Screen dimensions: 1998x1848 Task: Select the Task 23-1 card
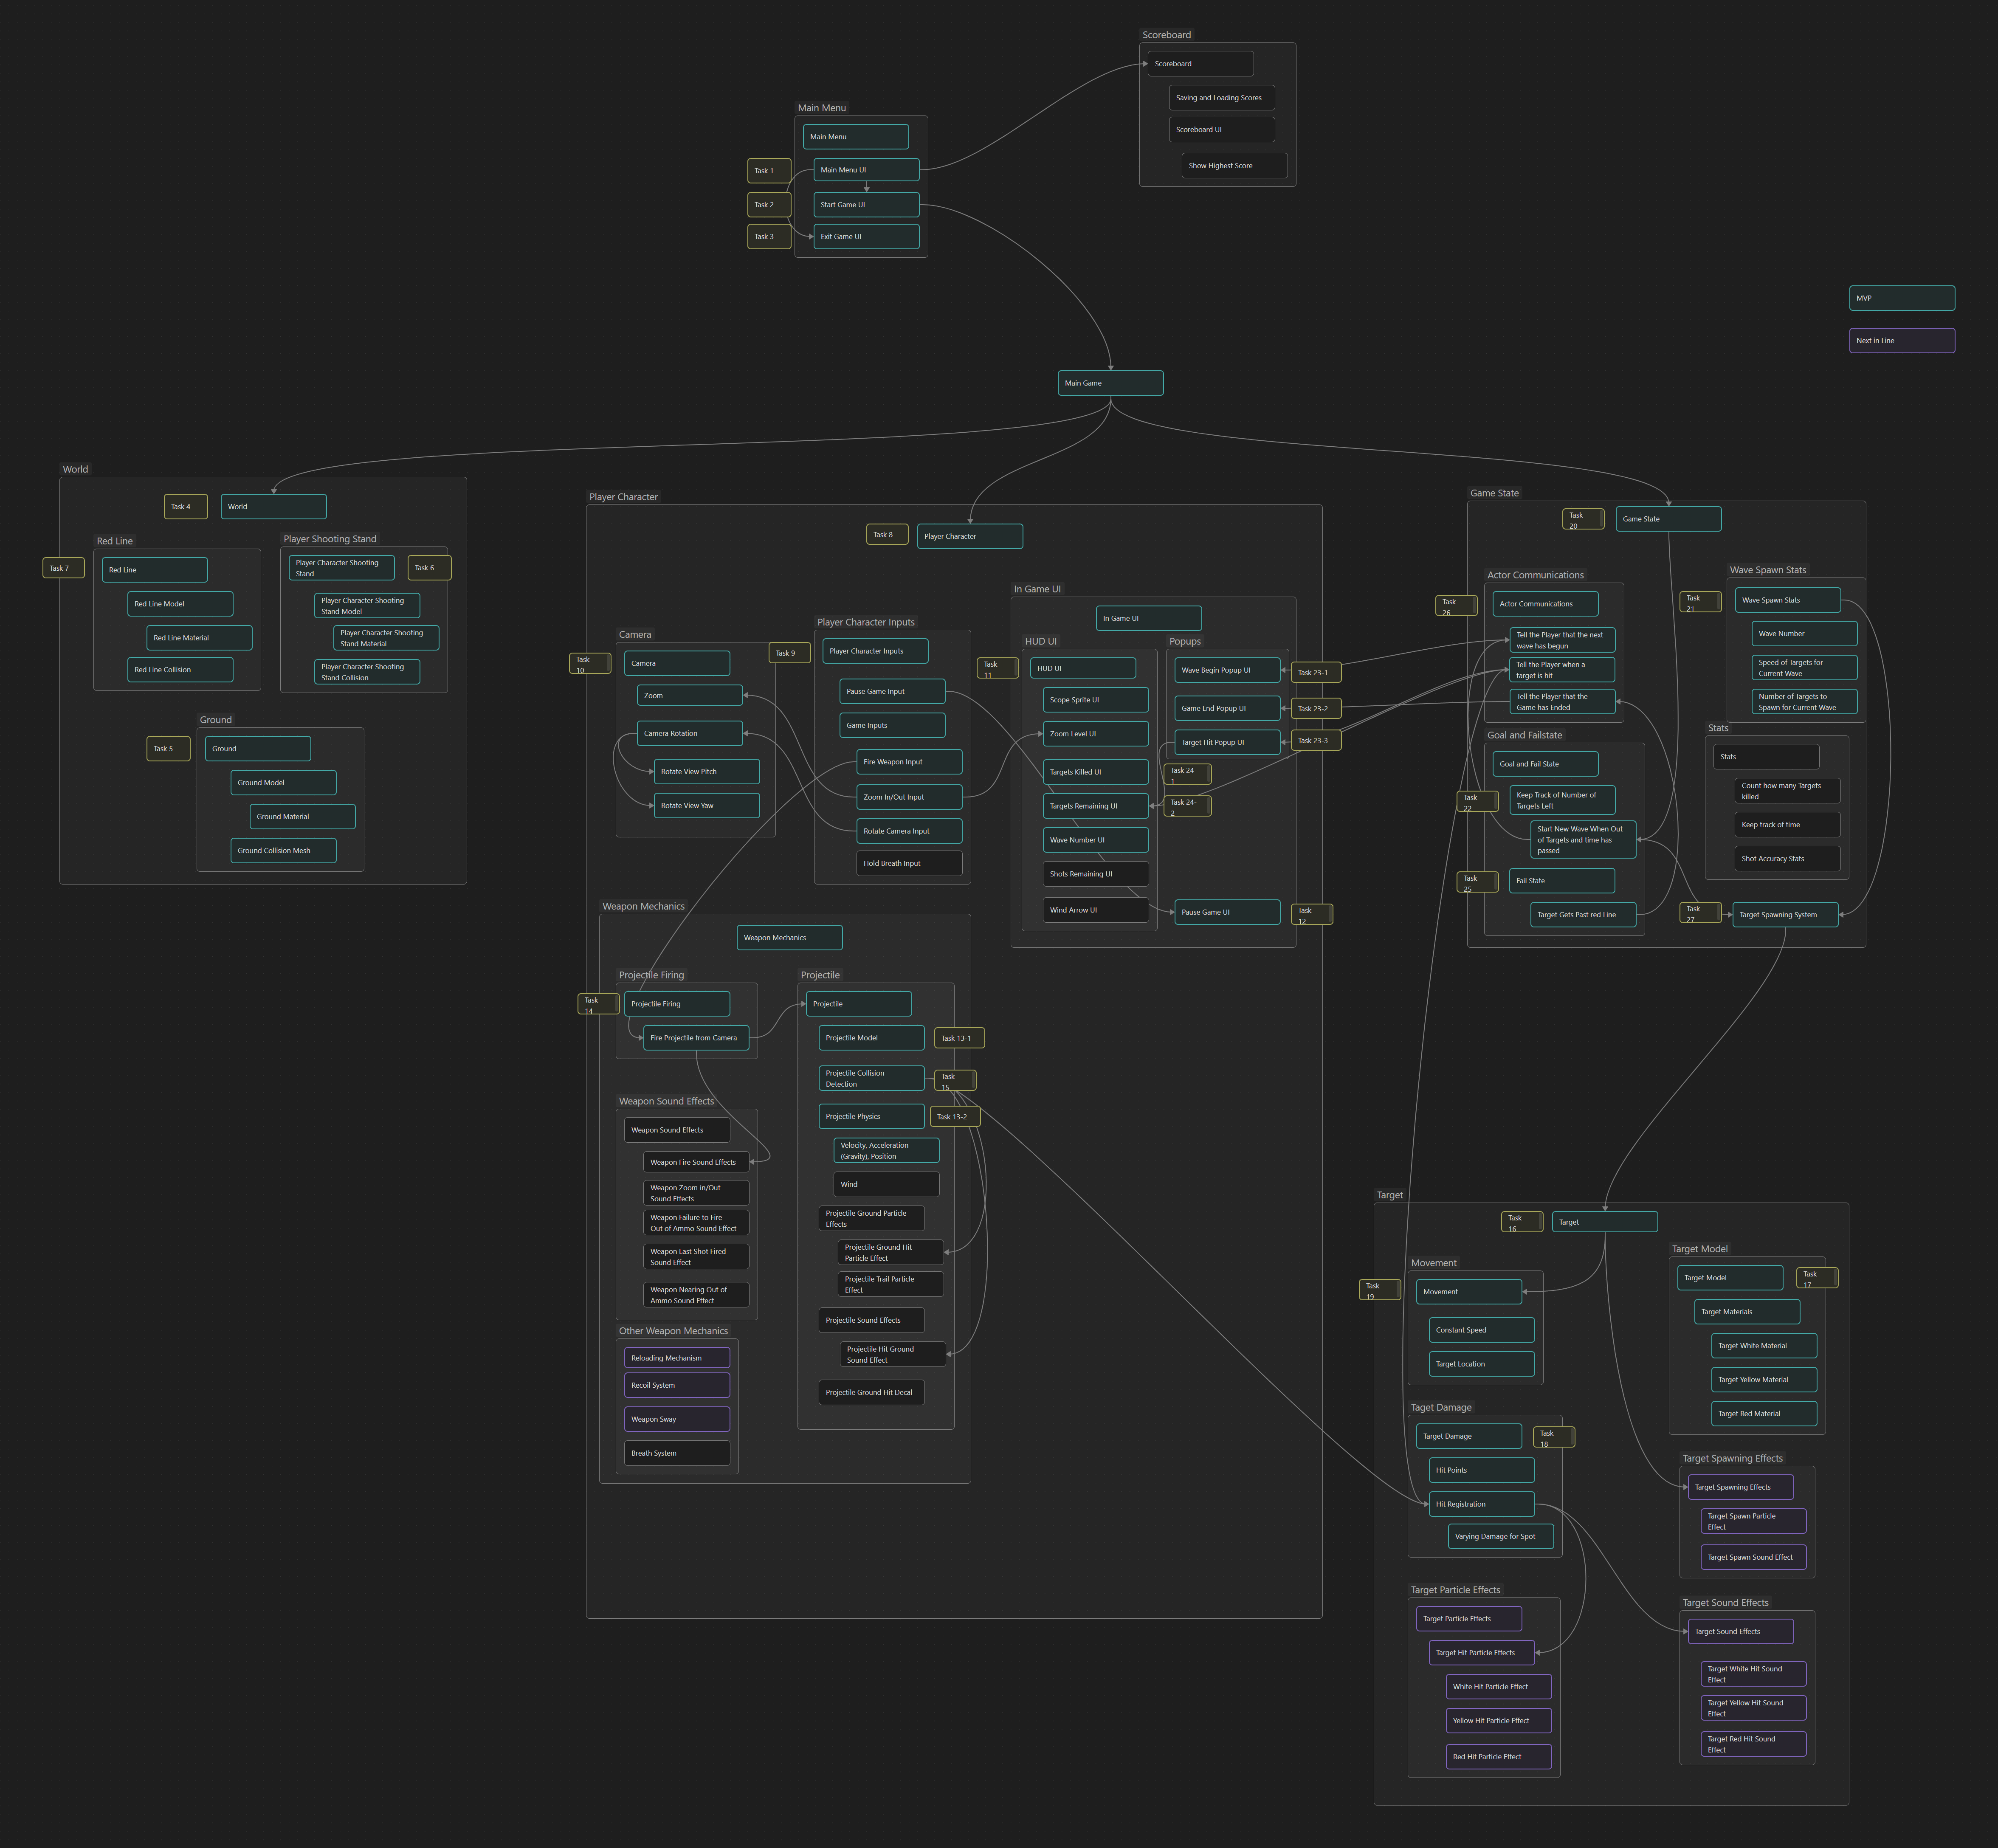(x=1316, y=673)
